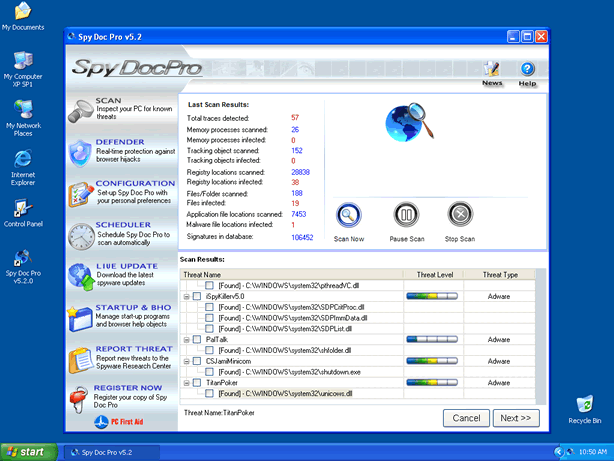
Task: Tick the PalTalk threat checkbox
Action: (197, 339)
